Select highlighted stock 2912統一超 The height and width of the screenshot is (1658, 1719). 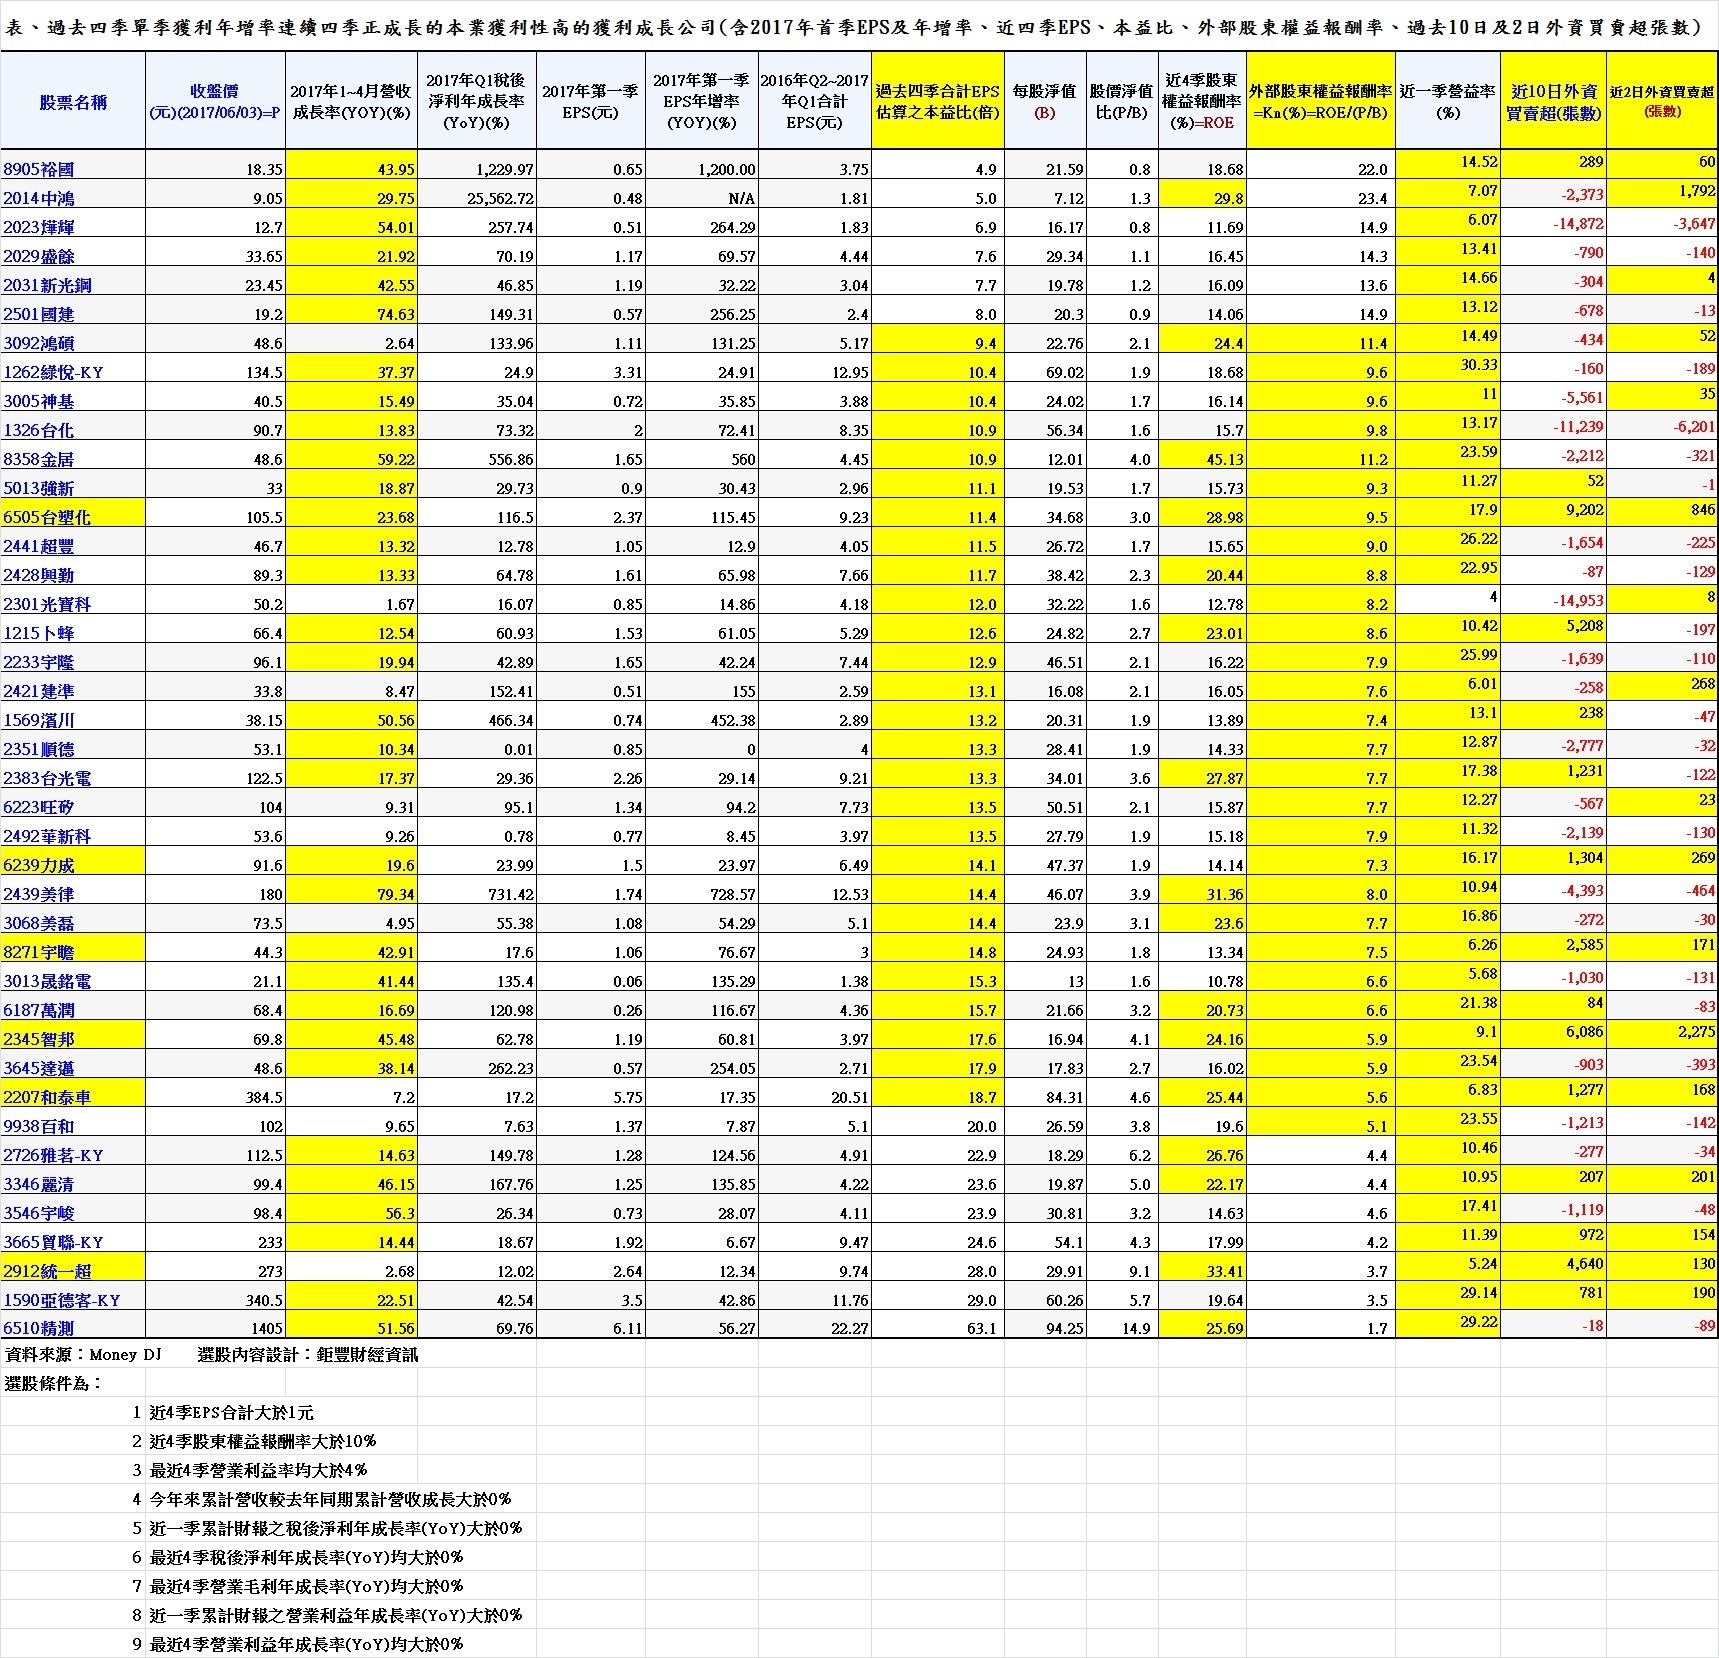tap(47, 1271)
